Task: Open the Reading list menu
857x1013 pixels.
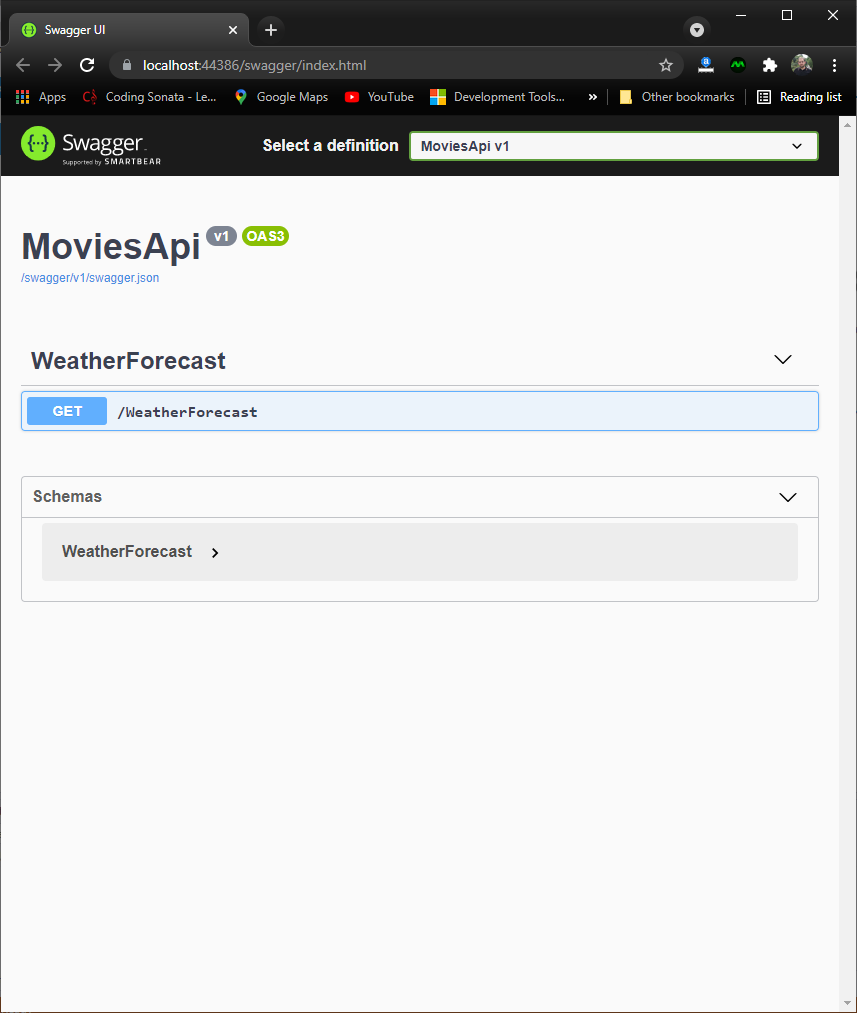Action: pyautogui.click(x=799, y=97)
